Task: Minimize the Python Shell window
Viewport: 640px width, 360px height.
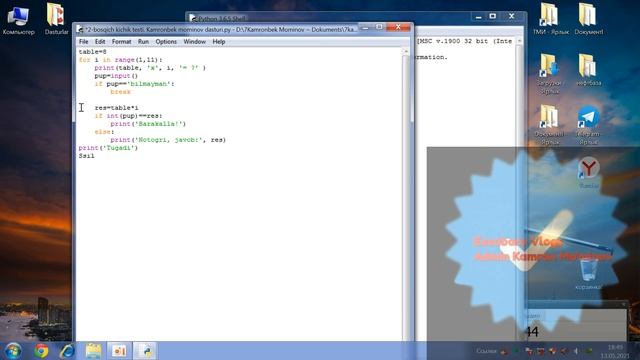Action: pos(478,16)
